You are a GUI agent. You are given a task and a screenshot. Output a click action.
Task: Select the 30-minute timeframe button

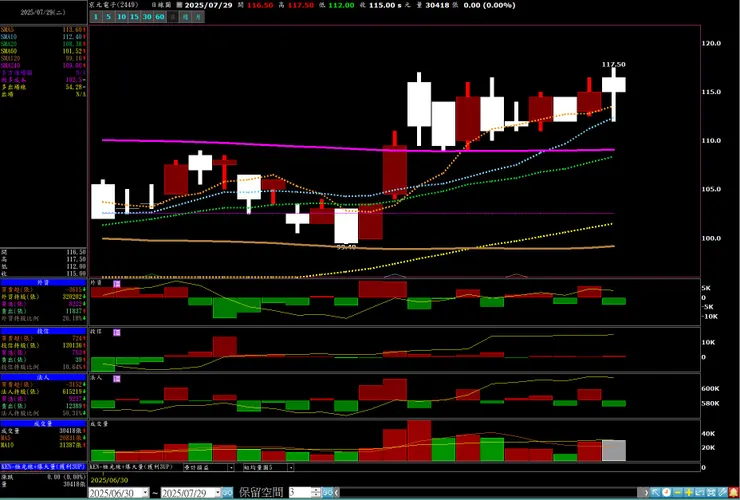click(x=147, y=17)
